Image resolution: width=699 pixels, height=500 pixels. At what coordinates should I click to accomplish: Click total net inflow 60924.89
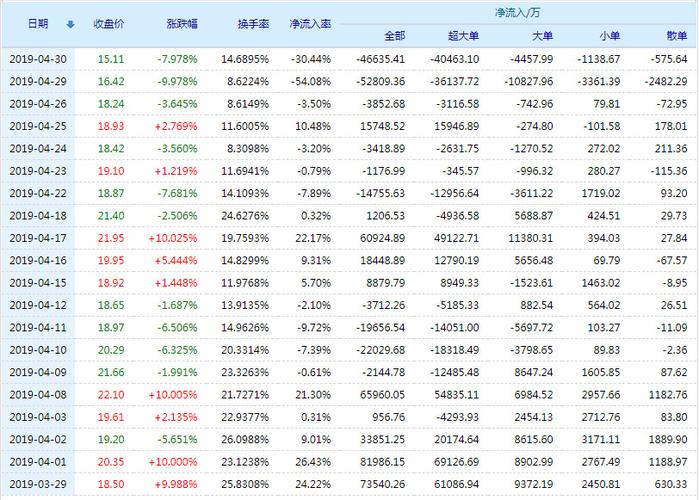(x=383, y=238)
